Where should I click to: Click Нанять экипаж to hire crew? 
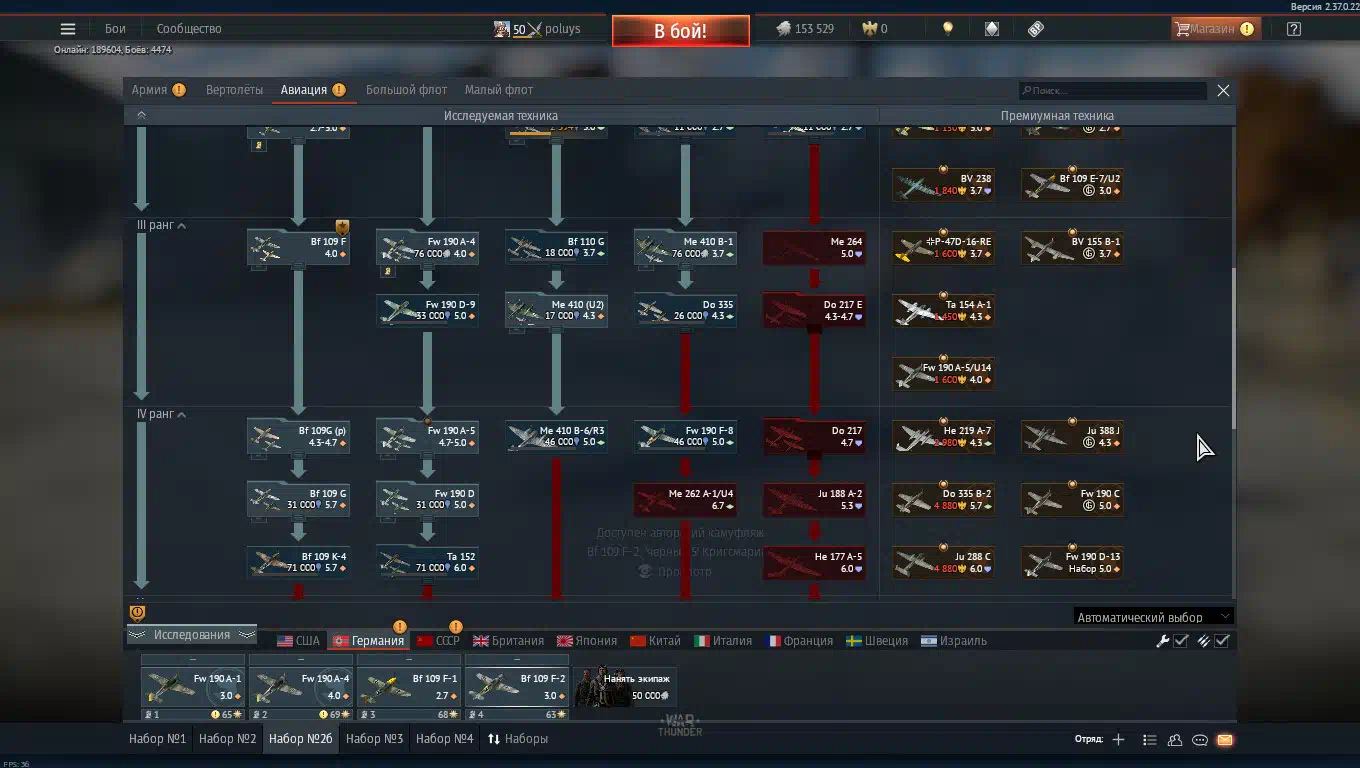pos(625,687)
